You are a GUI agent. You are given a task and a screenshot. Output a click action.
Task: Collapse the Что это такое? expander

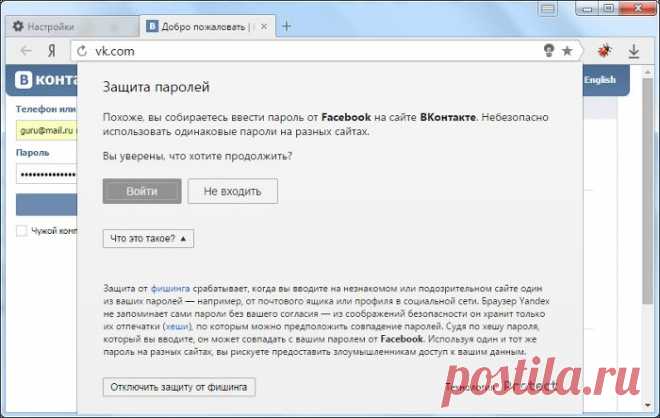[x=148, y=238]
